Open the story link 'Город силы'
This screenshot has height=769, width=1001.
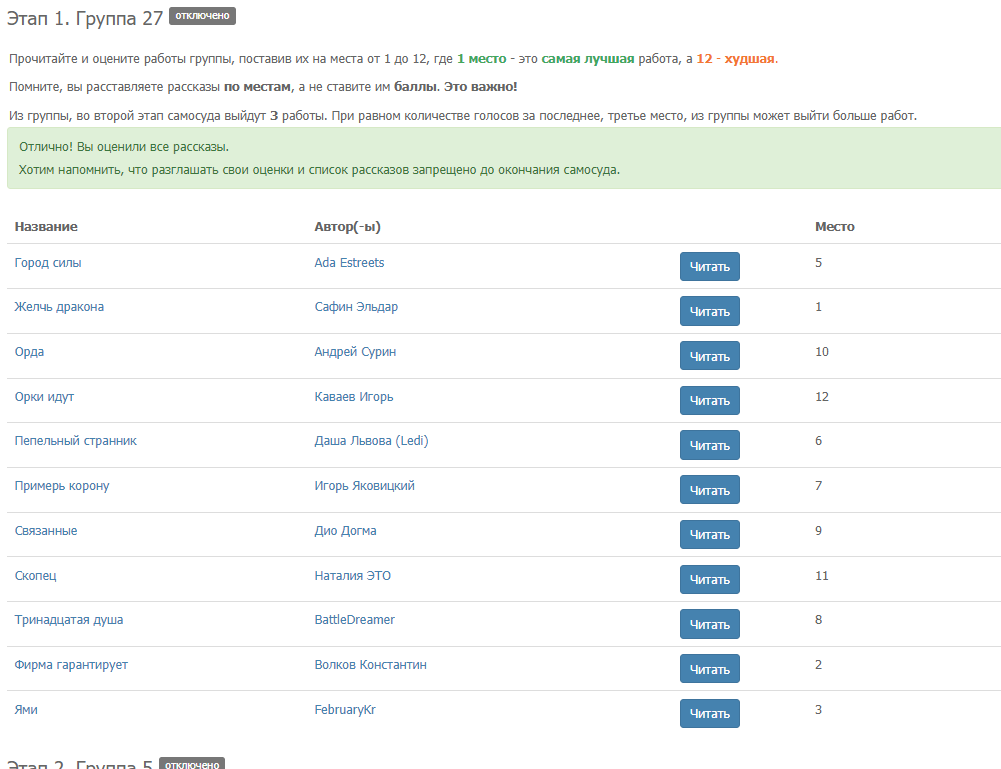point(48,263)
